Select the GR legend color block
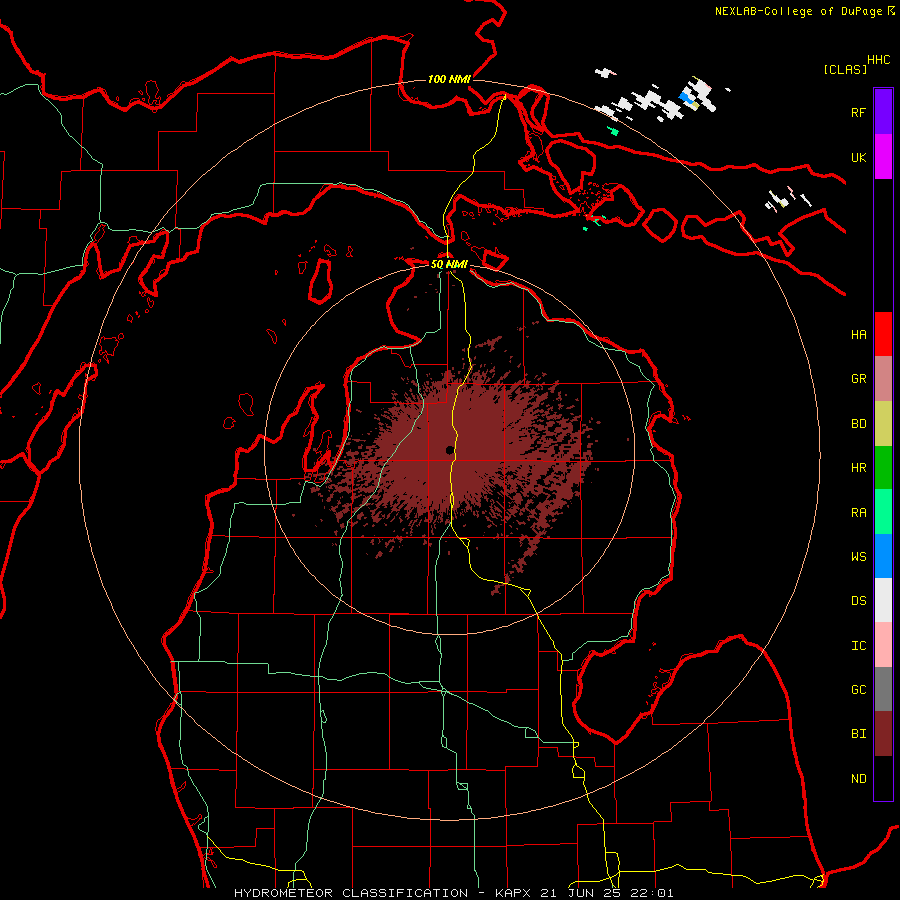 (883, 378)
